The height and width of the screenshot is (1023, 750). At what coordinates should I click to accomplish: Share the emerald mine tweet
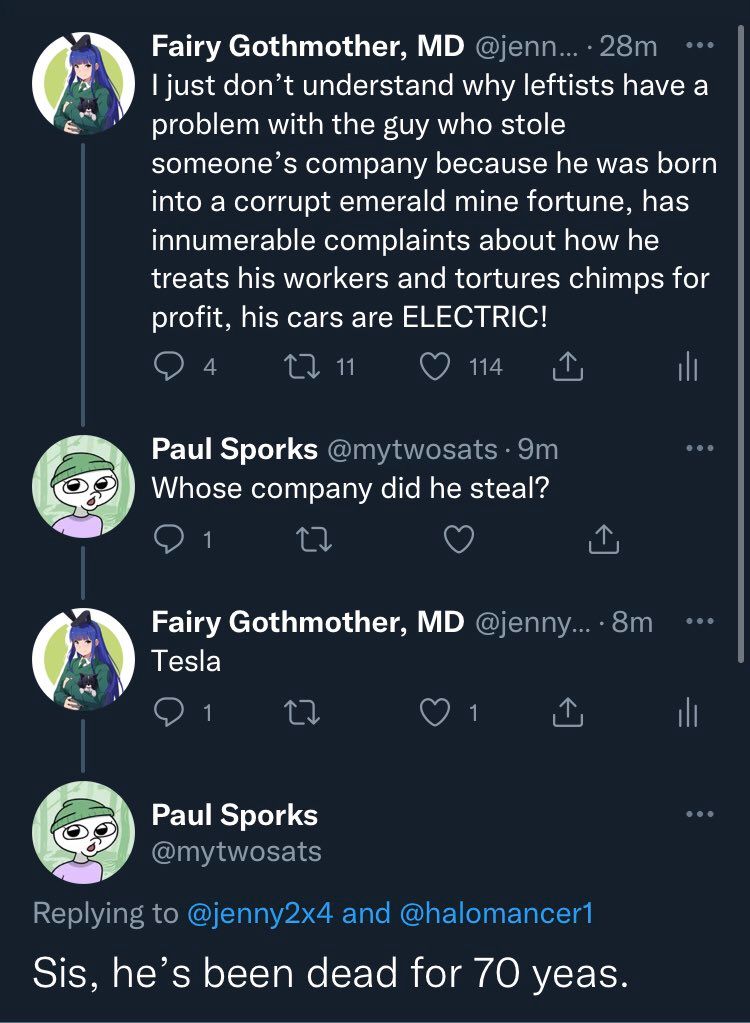(566, 368)
